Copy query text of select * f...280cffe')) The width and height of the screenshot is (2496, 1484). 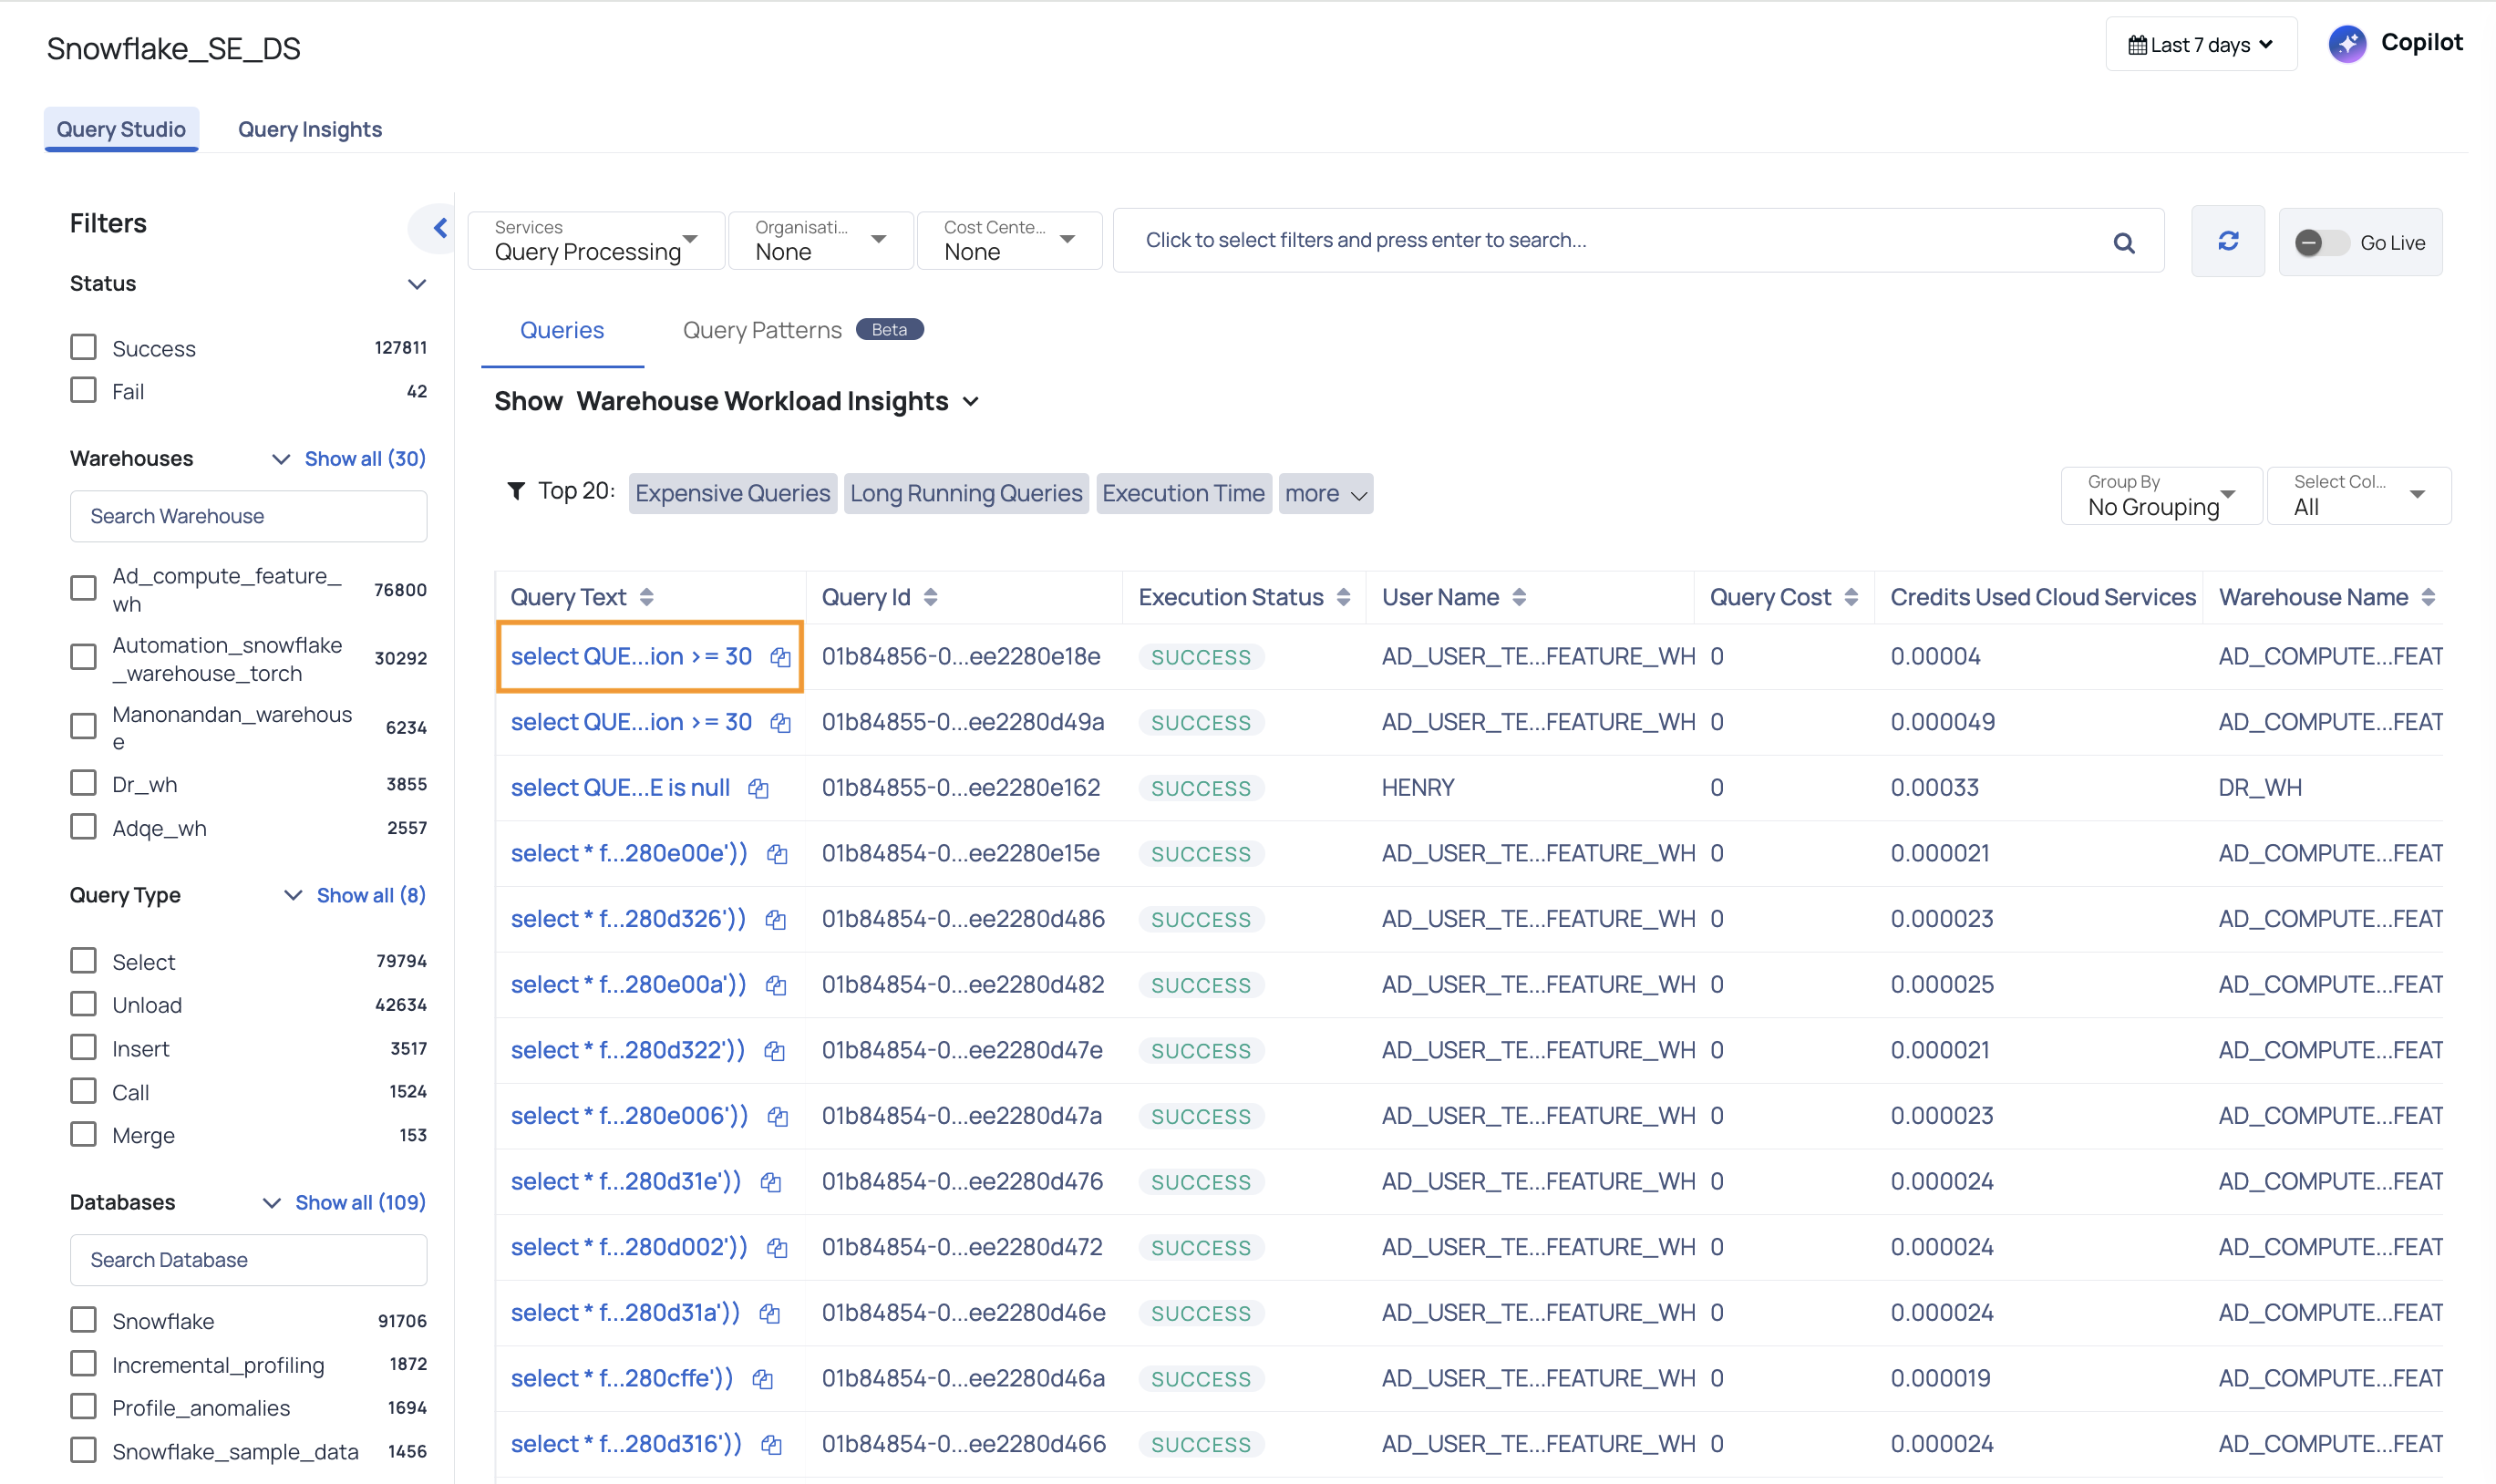pyautogui.click(x=762, y=1380)
